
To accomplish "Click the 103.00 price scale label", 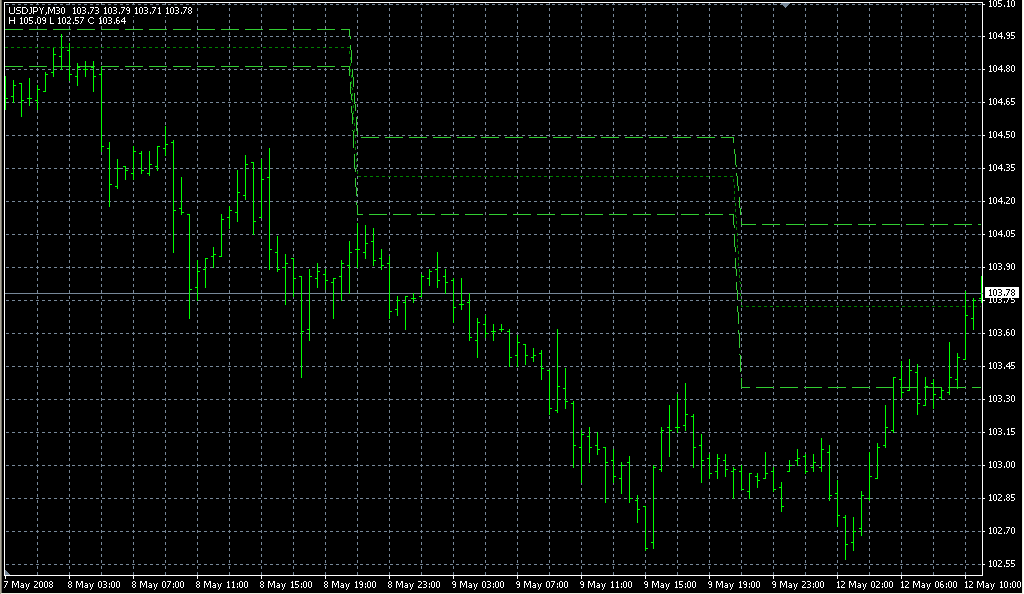I will pos(1002,465).
